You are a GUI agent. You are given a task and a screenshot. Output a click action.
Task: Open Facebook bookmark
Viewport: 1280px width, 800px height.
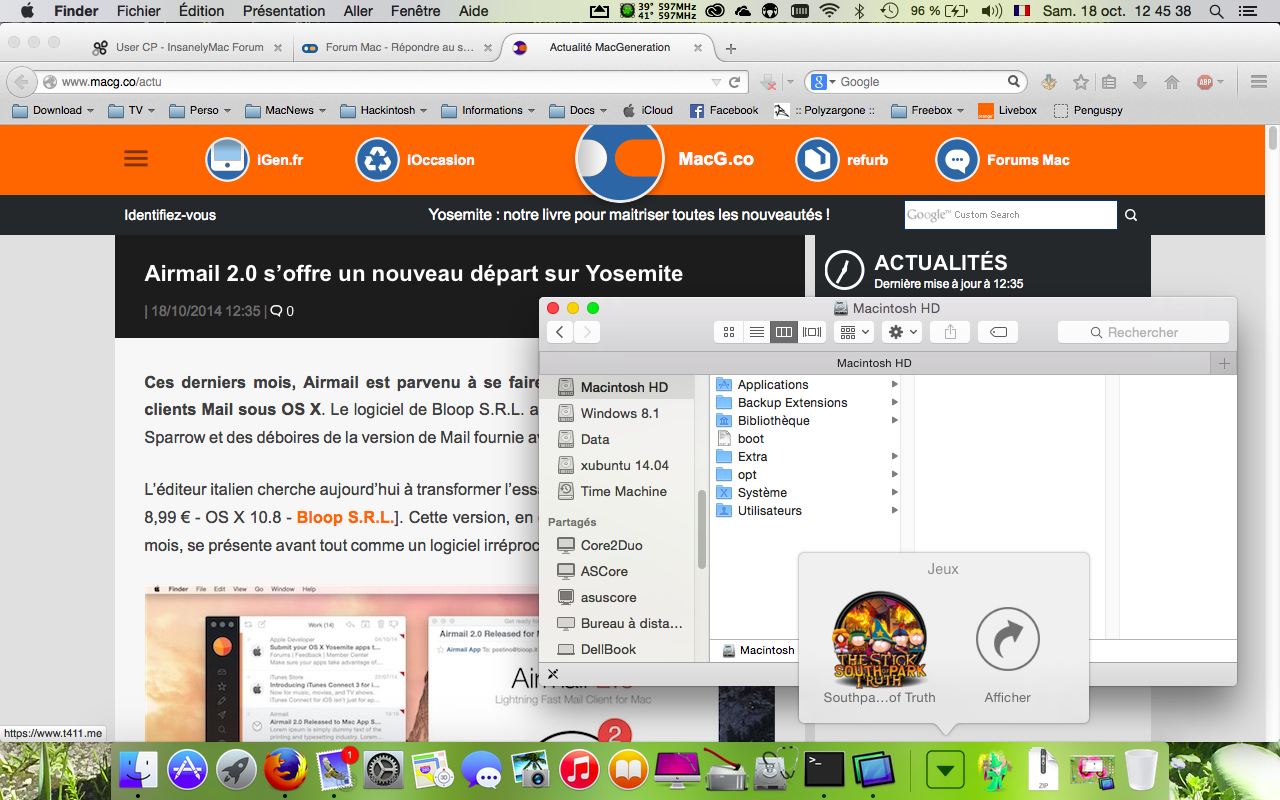tap(724, 110)
